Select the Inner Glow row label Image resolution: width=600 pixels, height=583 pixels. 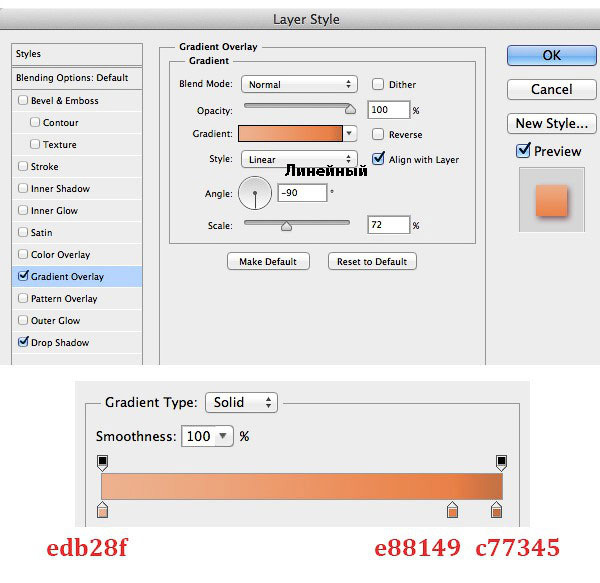(x=54, y=210)
